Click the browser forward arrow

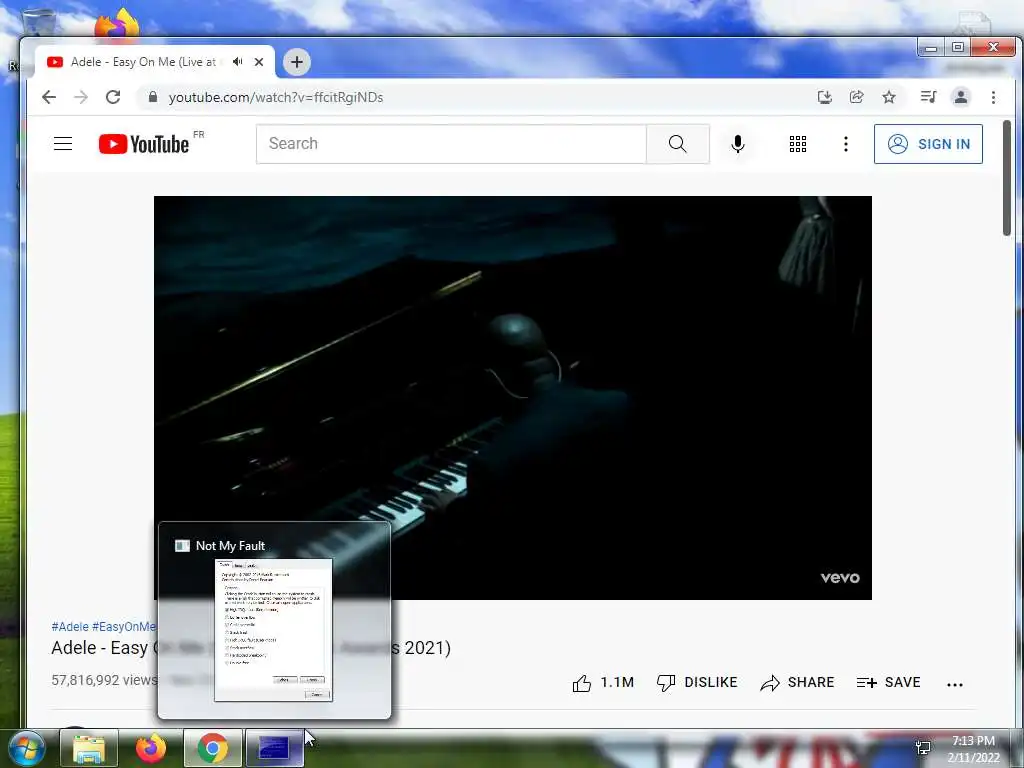pyautogui.click(x=81, y=97)
